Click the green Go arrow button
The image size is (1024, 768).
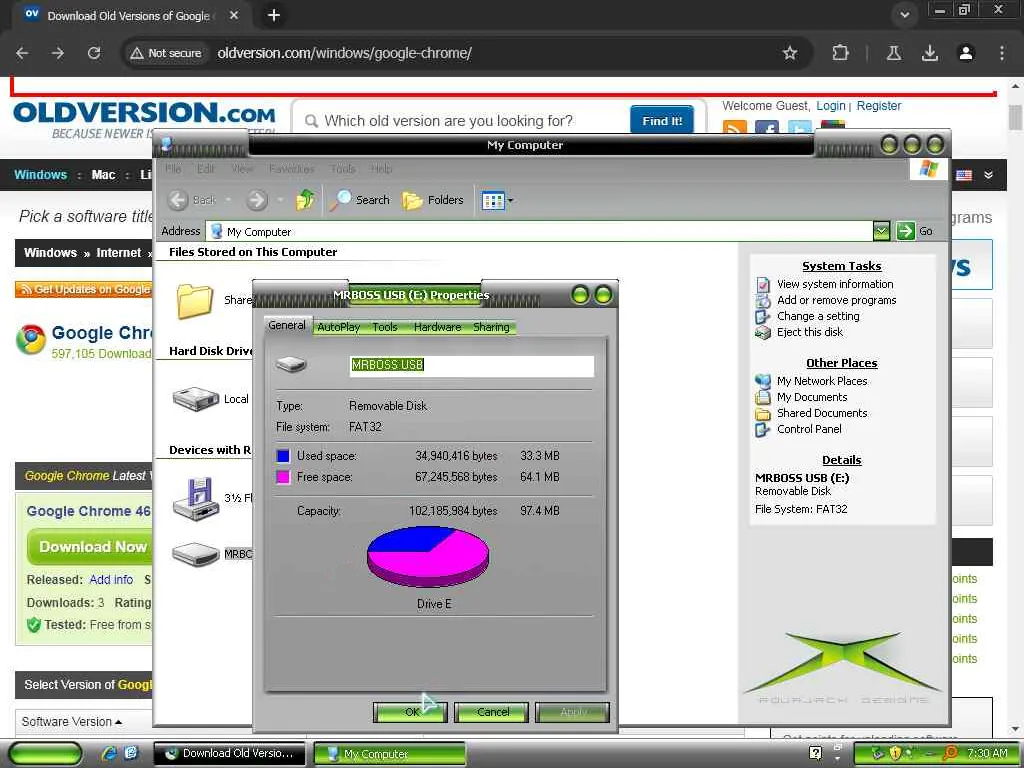pos(905,231)
